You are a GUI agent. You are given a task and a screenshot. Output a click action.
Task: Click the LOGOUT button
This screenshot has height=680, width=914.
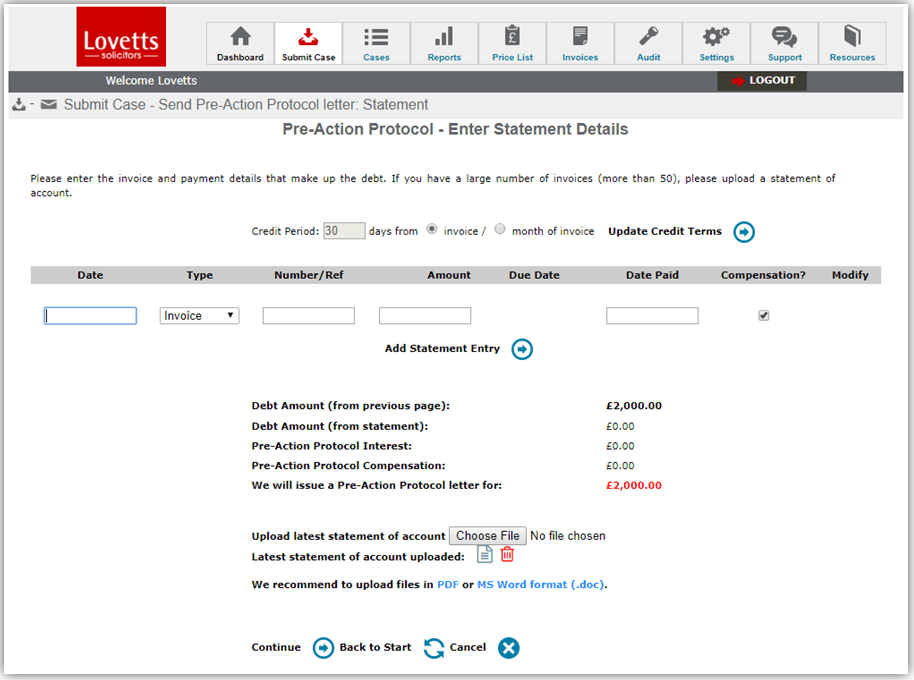(x=762, y=81)
